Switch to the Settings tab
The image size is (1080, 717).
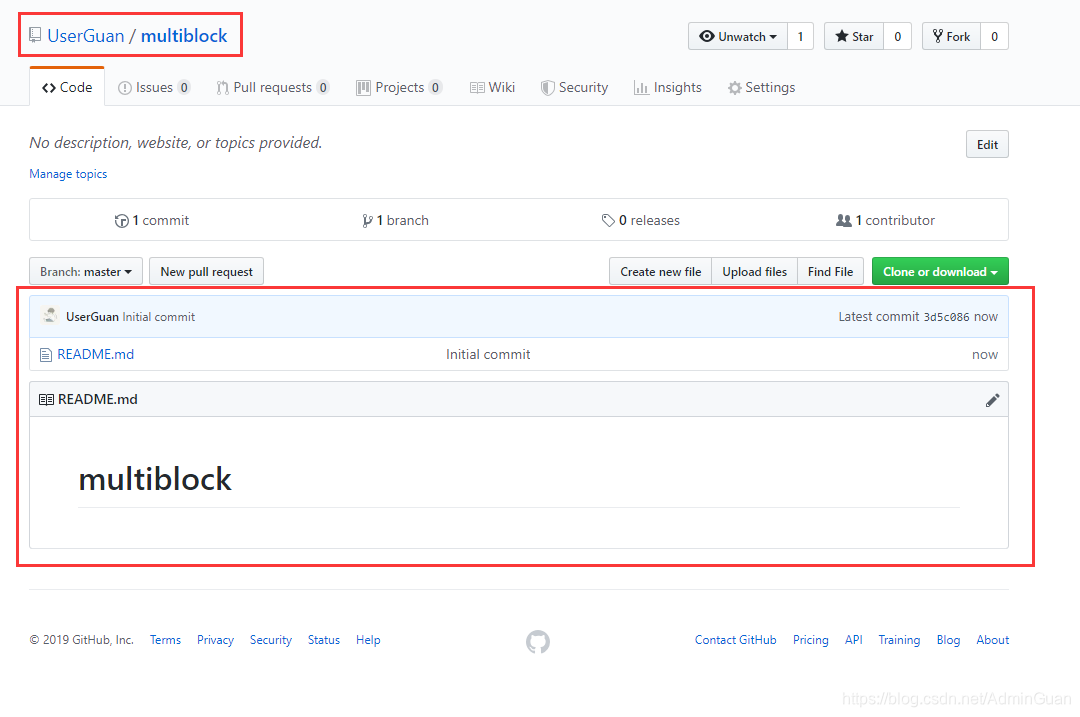[x=762, y=87]
